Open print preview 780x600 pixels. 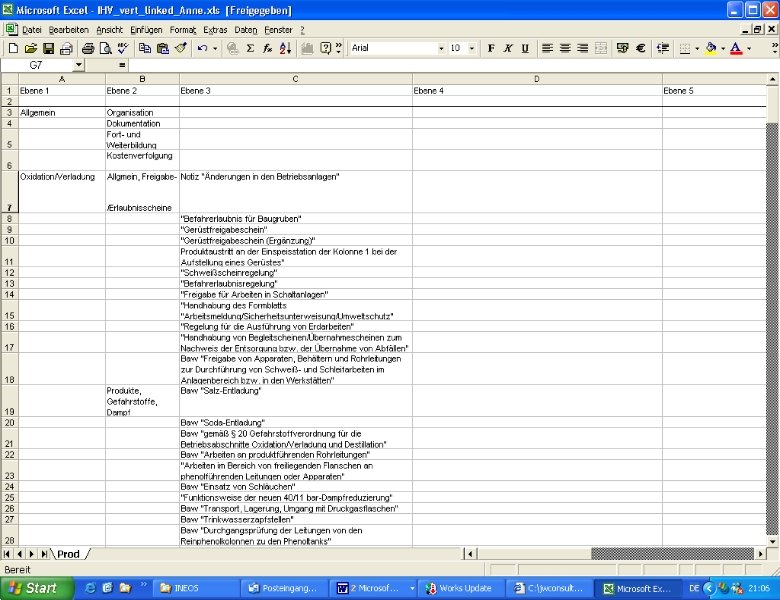pyautogui.click(x=105, y=48)
